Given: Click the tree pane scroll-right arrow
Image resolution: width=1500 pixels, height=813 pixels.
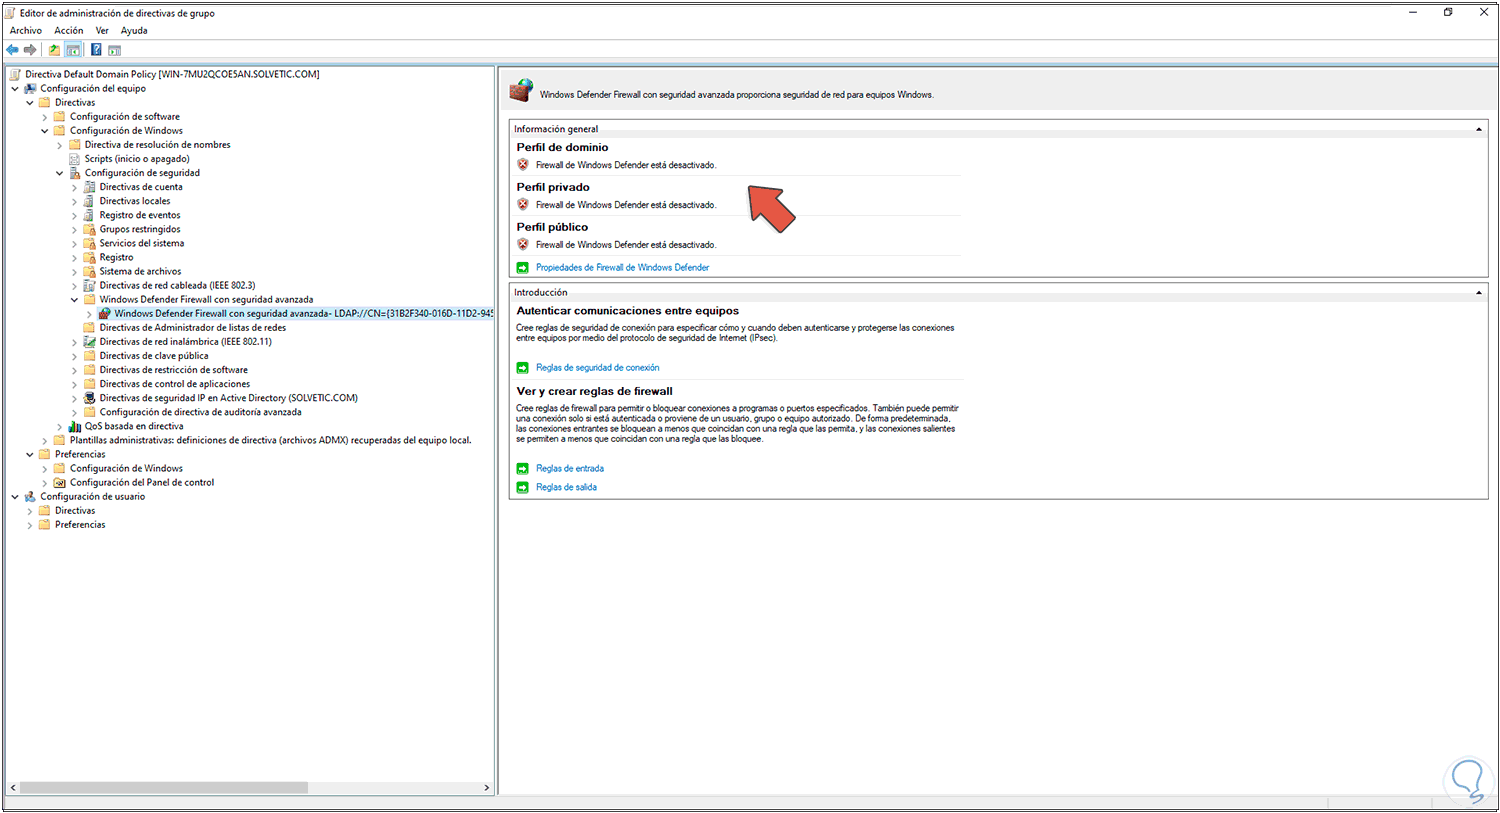Looking at the screenshot, I should [487, 788].
